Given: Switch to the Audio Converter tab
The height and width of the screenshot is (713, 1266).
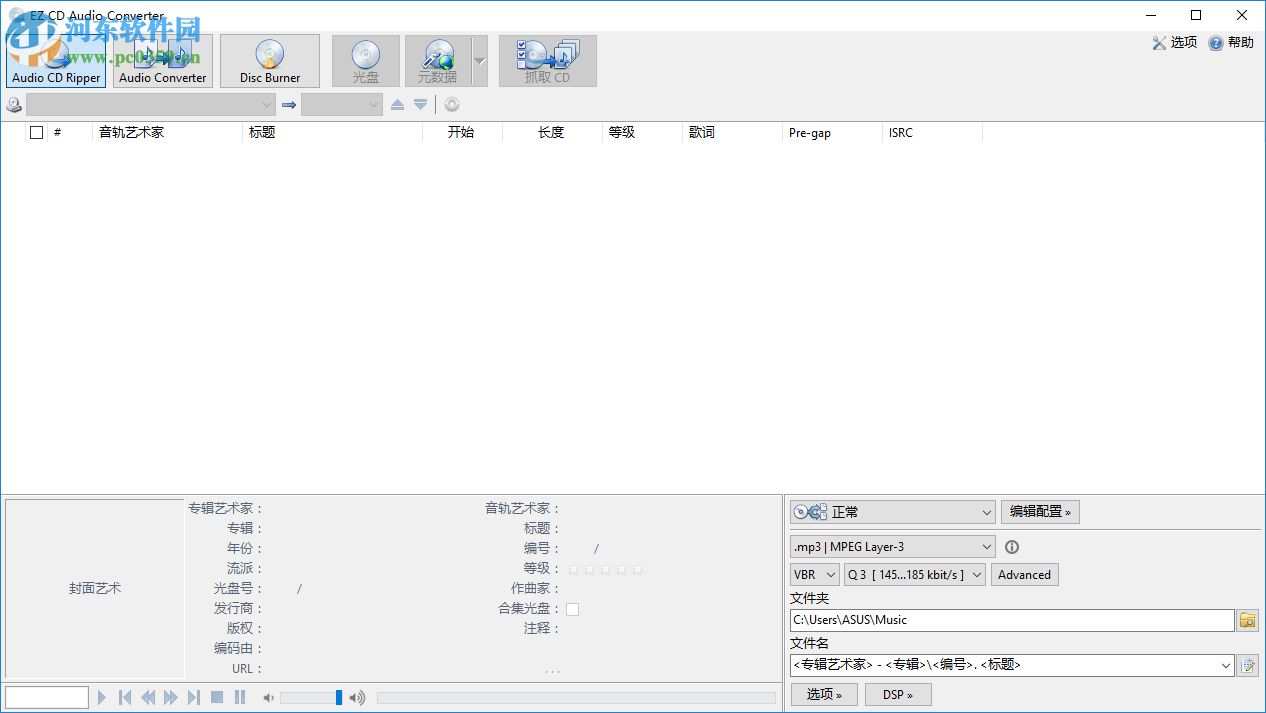Looking at the screenshot, I should point(162,61).
